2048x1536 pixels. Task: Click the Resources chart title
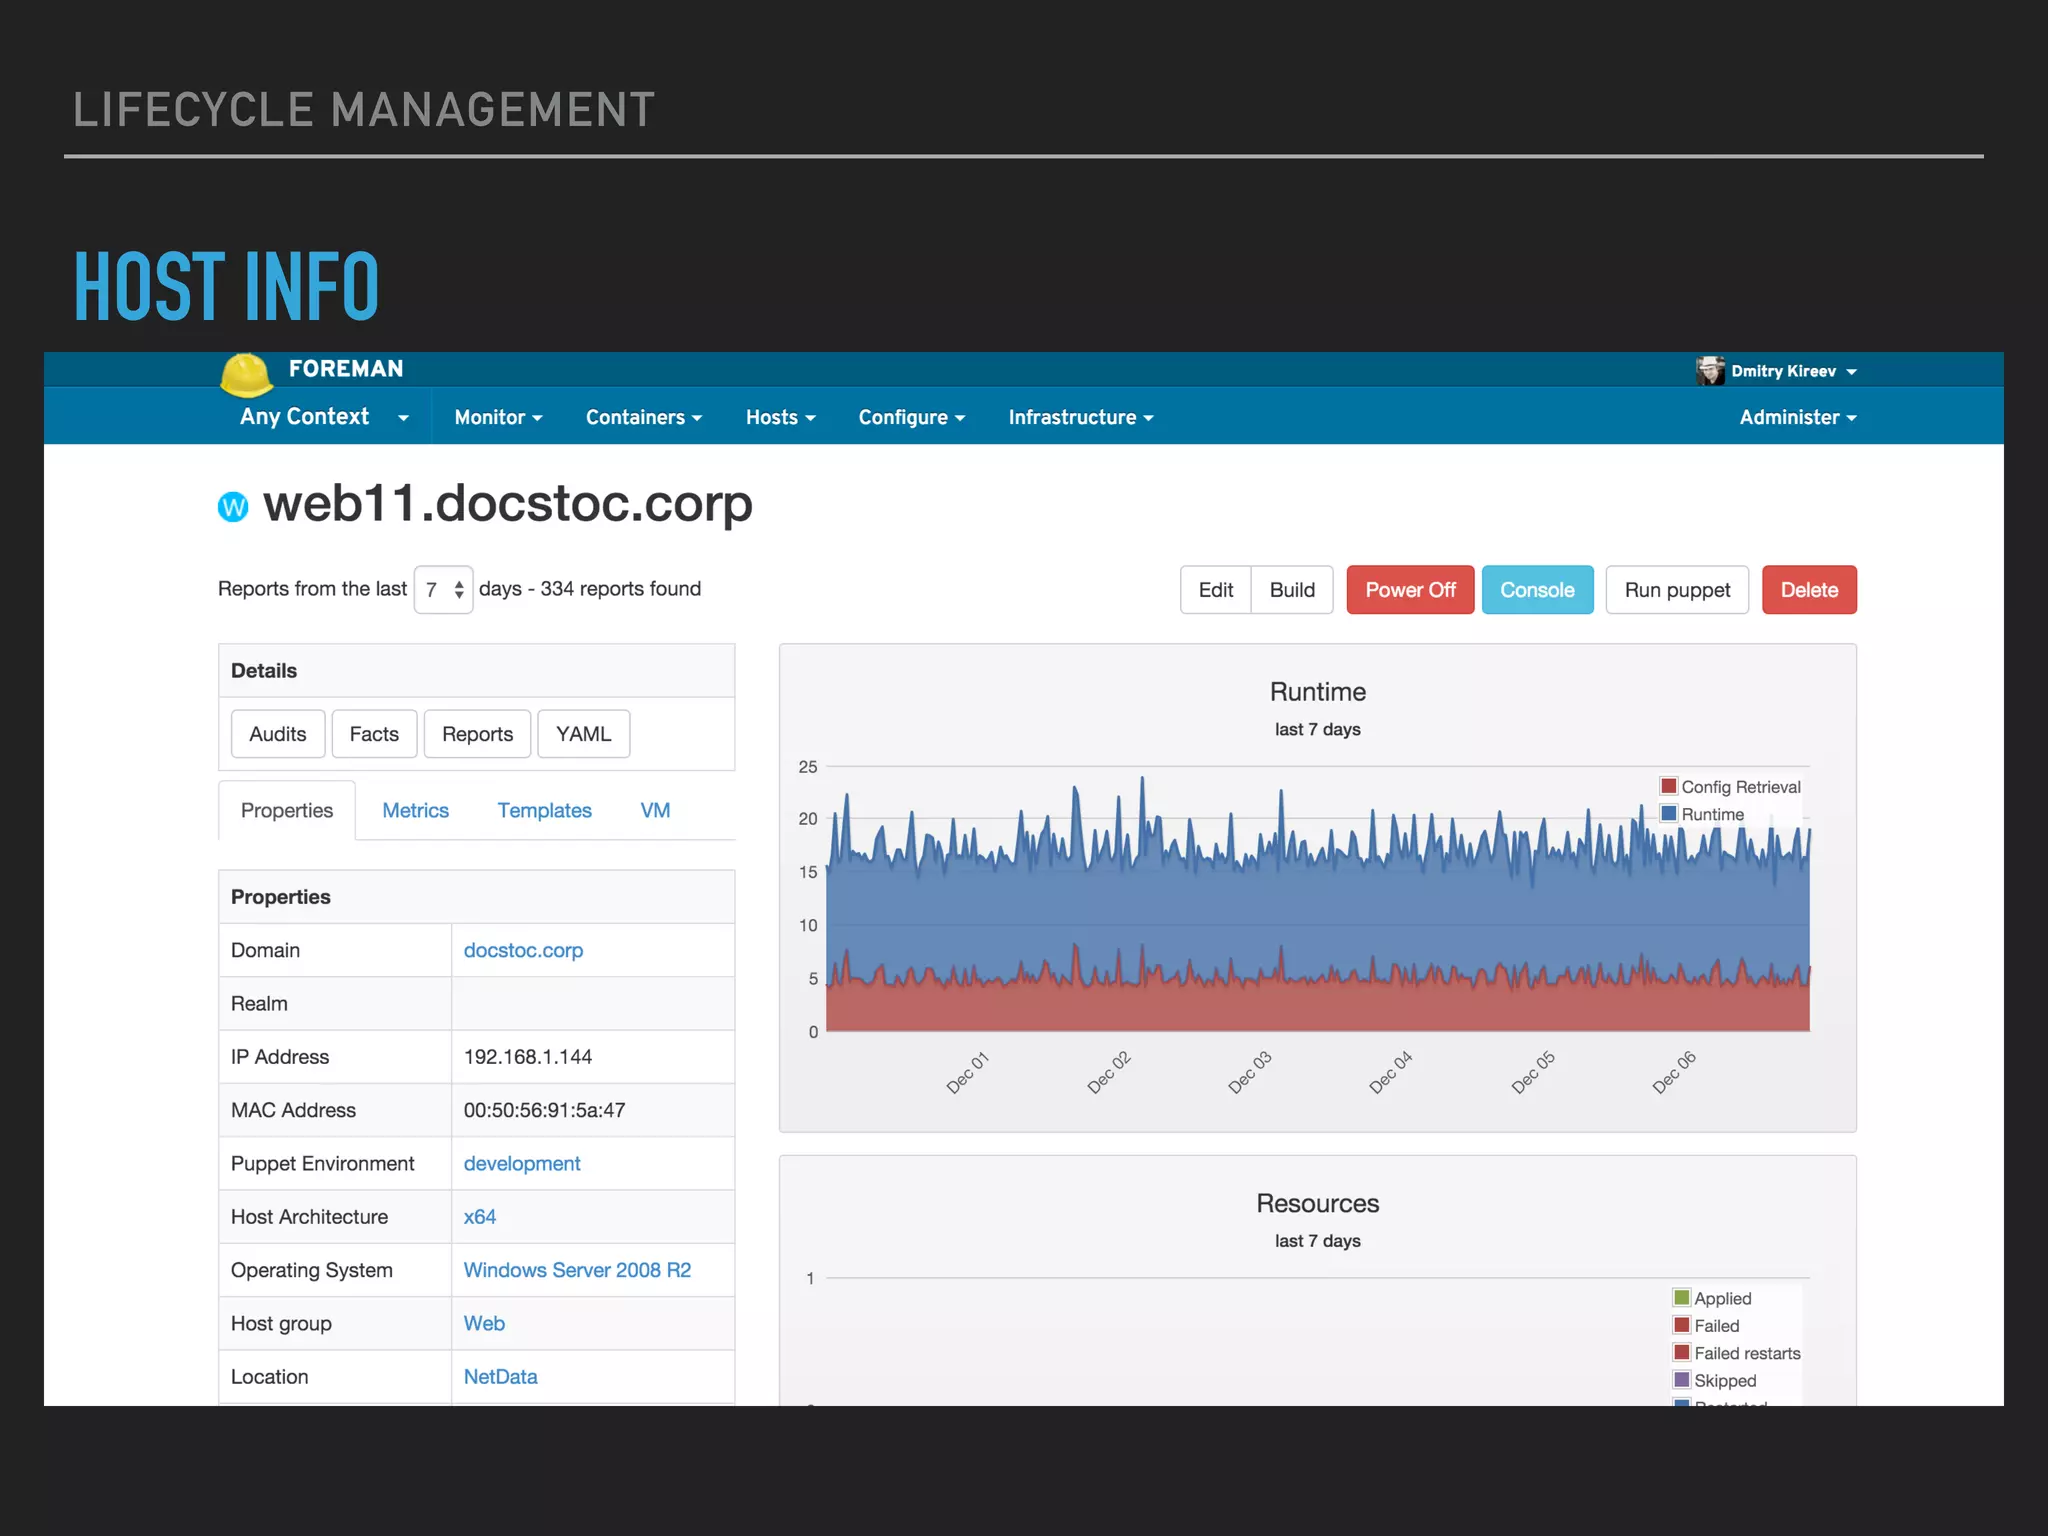click(1317, 1203)
